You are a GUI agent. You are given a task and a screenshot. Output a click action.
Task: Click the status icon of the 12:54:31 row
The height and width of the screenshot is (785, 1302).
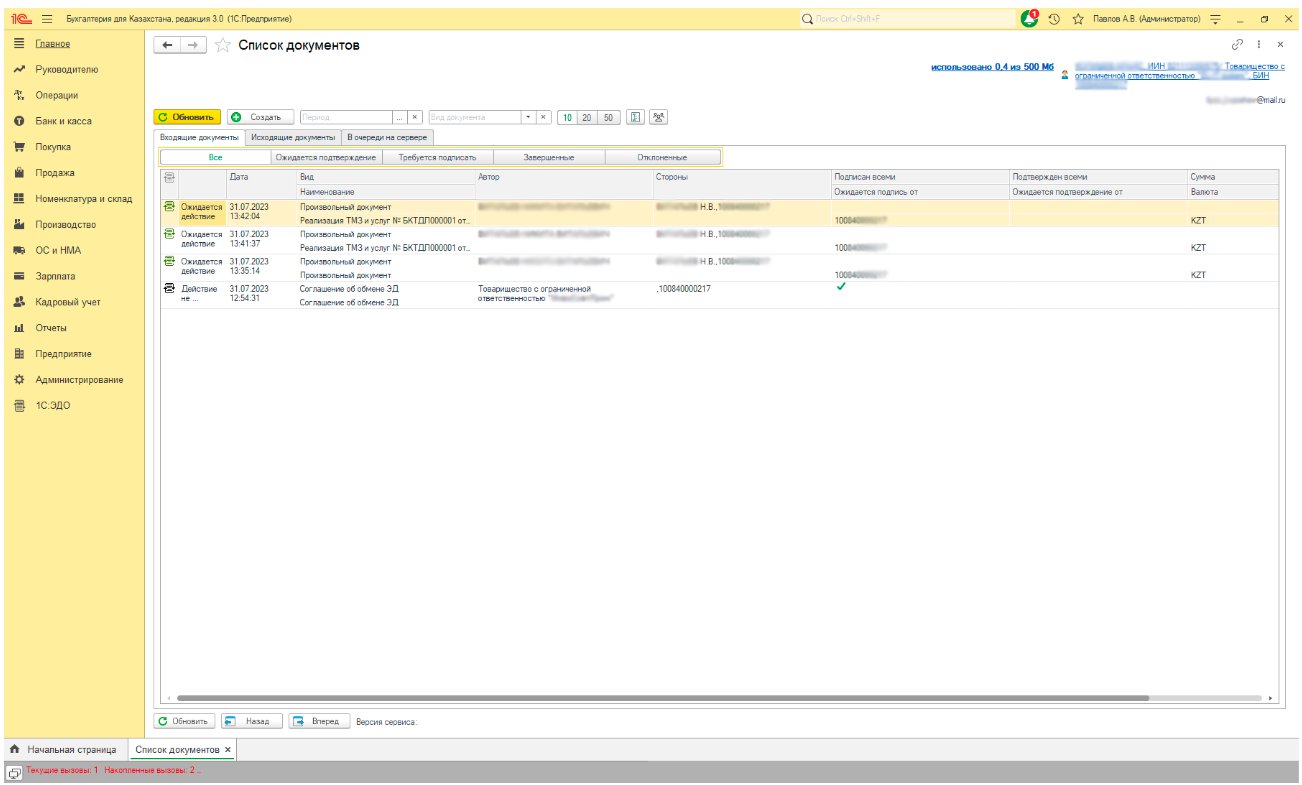coord(170,288)
